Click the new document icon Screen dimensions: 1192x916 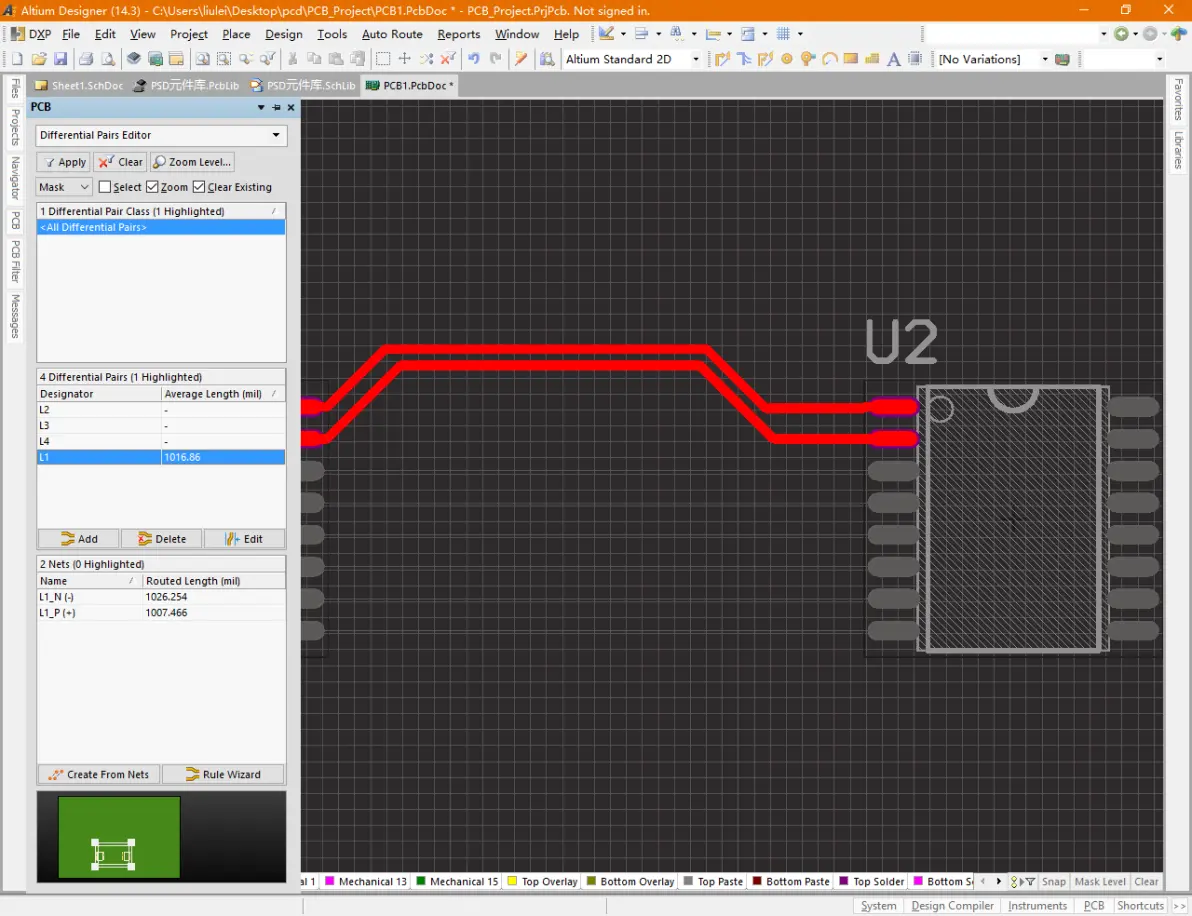[x=17, y=59]
